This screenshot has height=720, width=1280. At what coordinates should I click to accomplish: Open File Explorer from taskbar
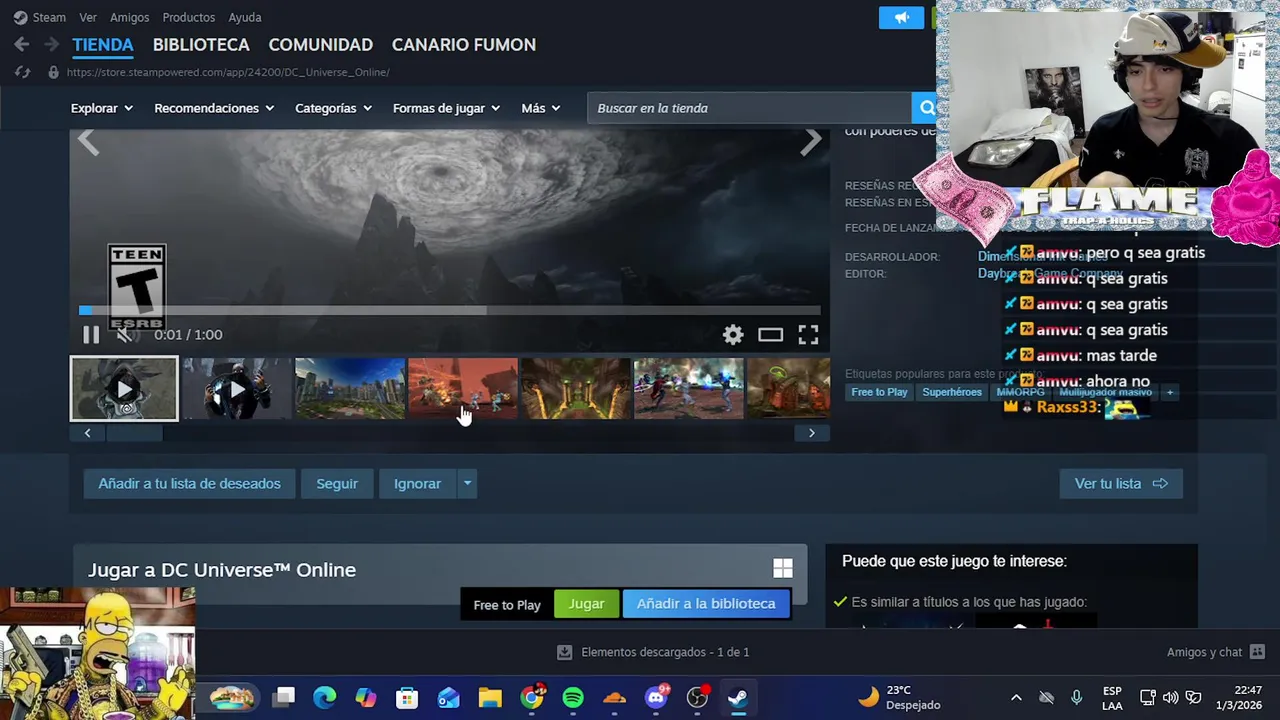490,697
